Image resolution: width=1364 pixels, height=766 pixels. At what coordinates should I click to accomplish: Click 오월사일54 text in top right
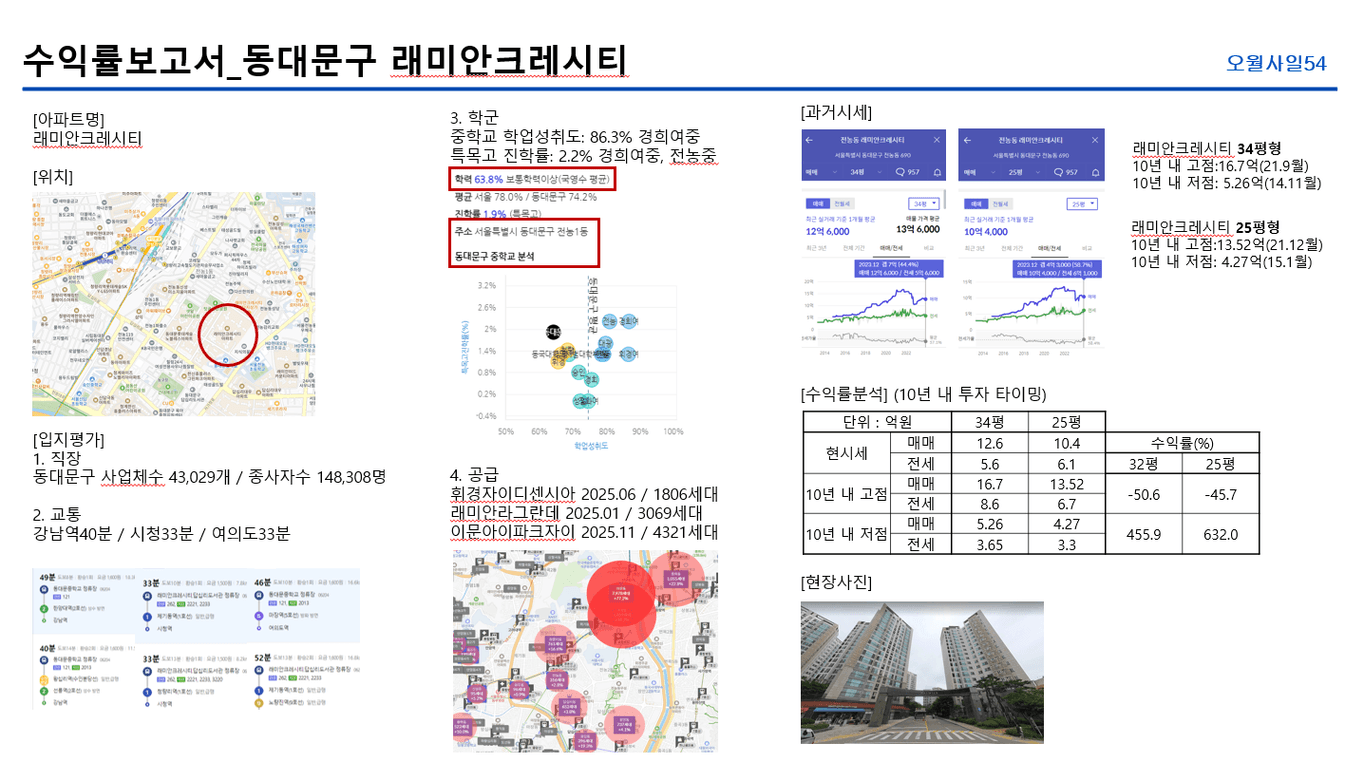pos(1276,63)
